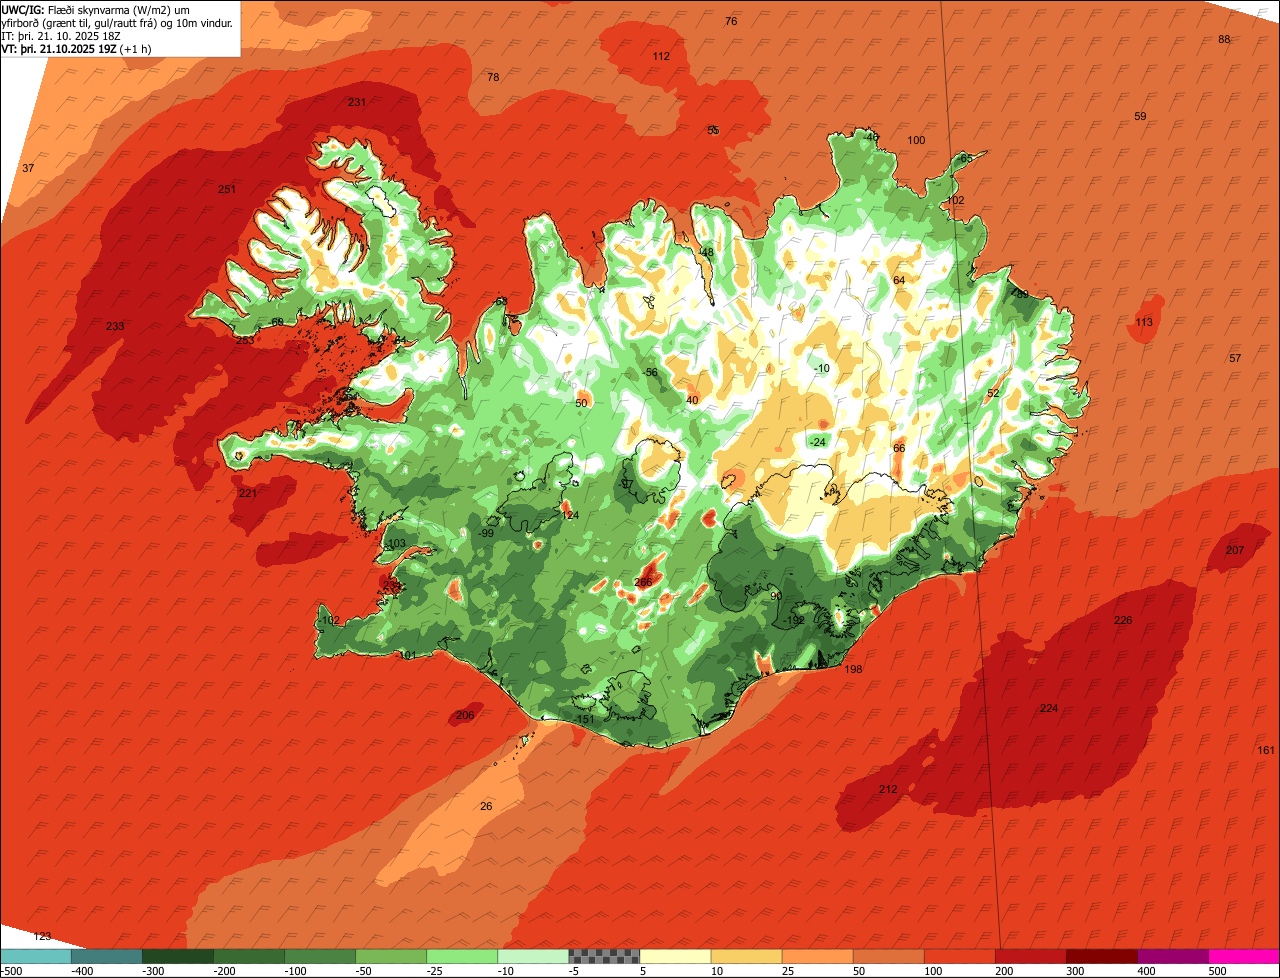Click the map value '64' in northeast Iceland
This screenshot has width=1280, height=978.
coord(899,280)
